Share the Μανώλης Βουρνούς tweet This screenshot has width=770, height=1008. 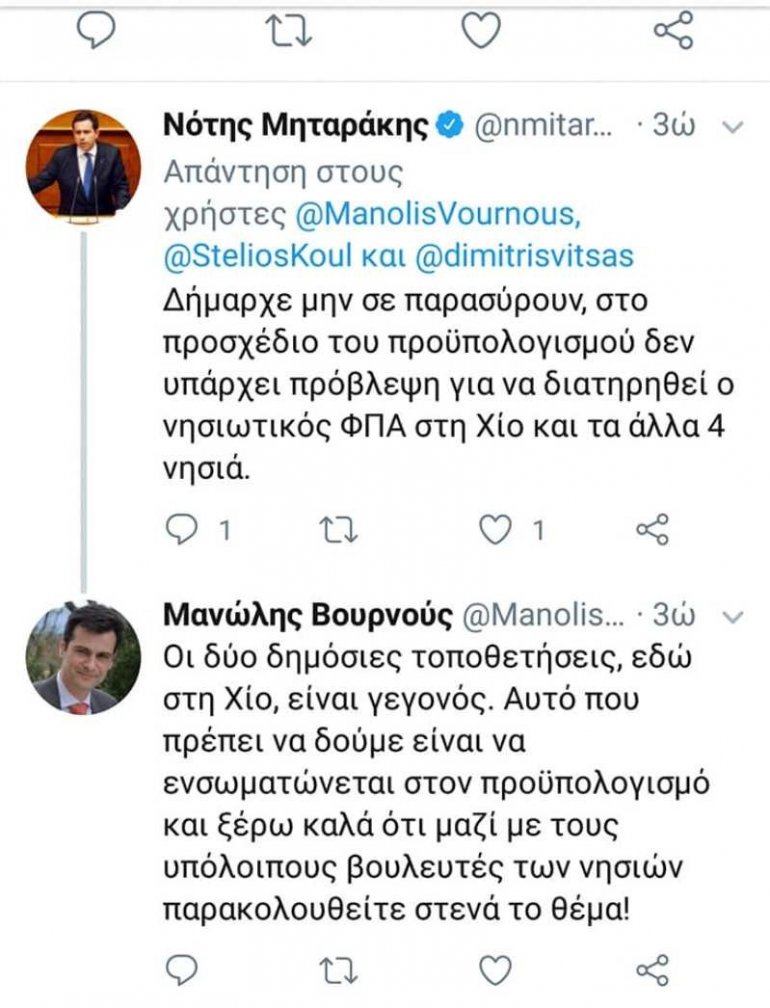652,970
